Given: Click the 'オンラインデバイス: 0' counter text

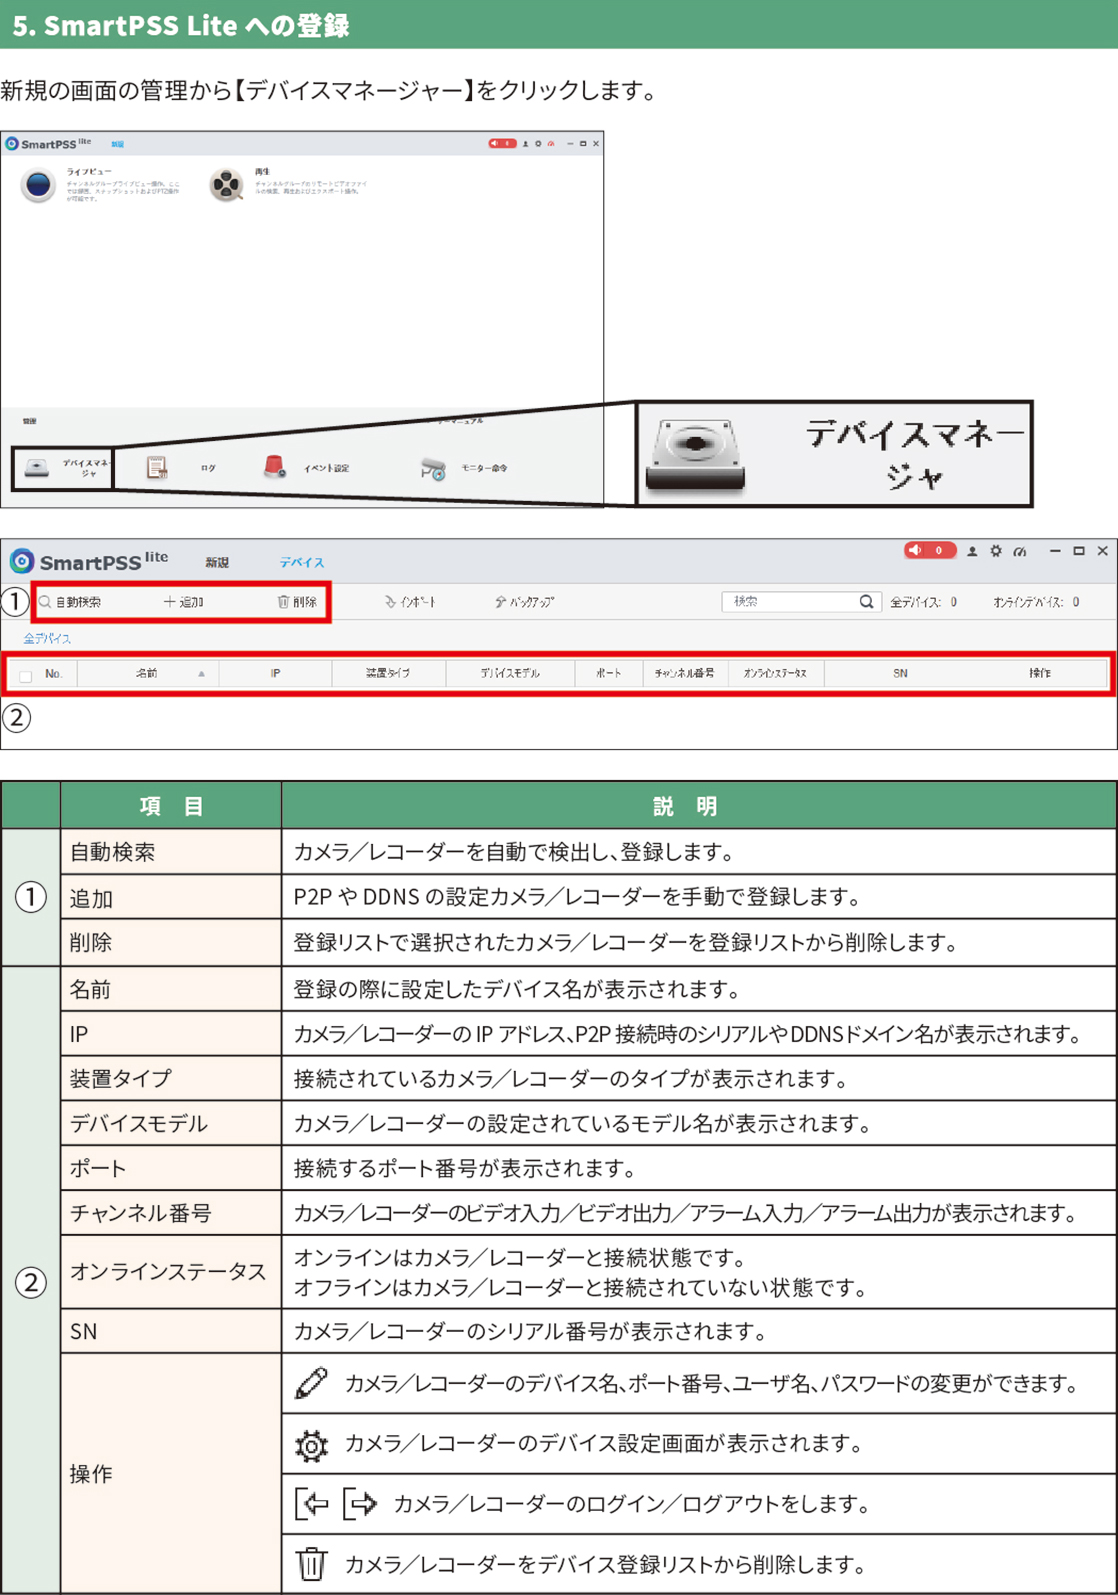Looking at the screenshot, I should tap(1036, 602).
